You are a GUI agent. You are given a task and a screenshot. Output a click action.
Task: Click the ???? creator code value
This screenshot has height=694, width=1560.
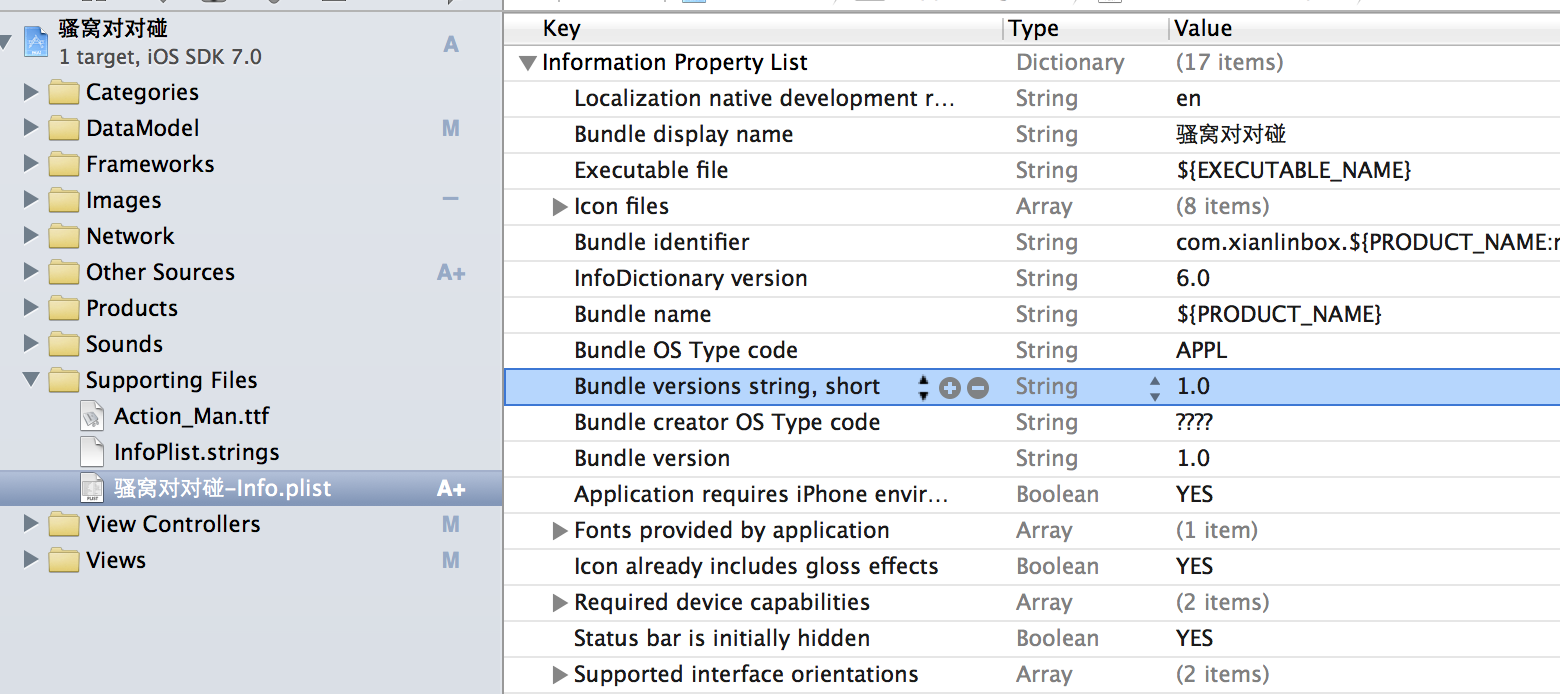[1194, 423]
